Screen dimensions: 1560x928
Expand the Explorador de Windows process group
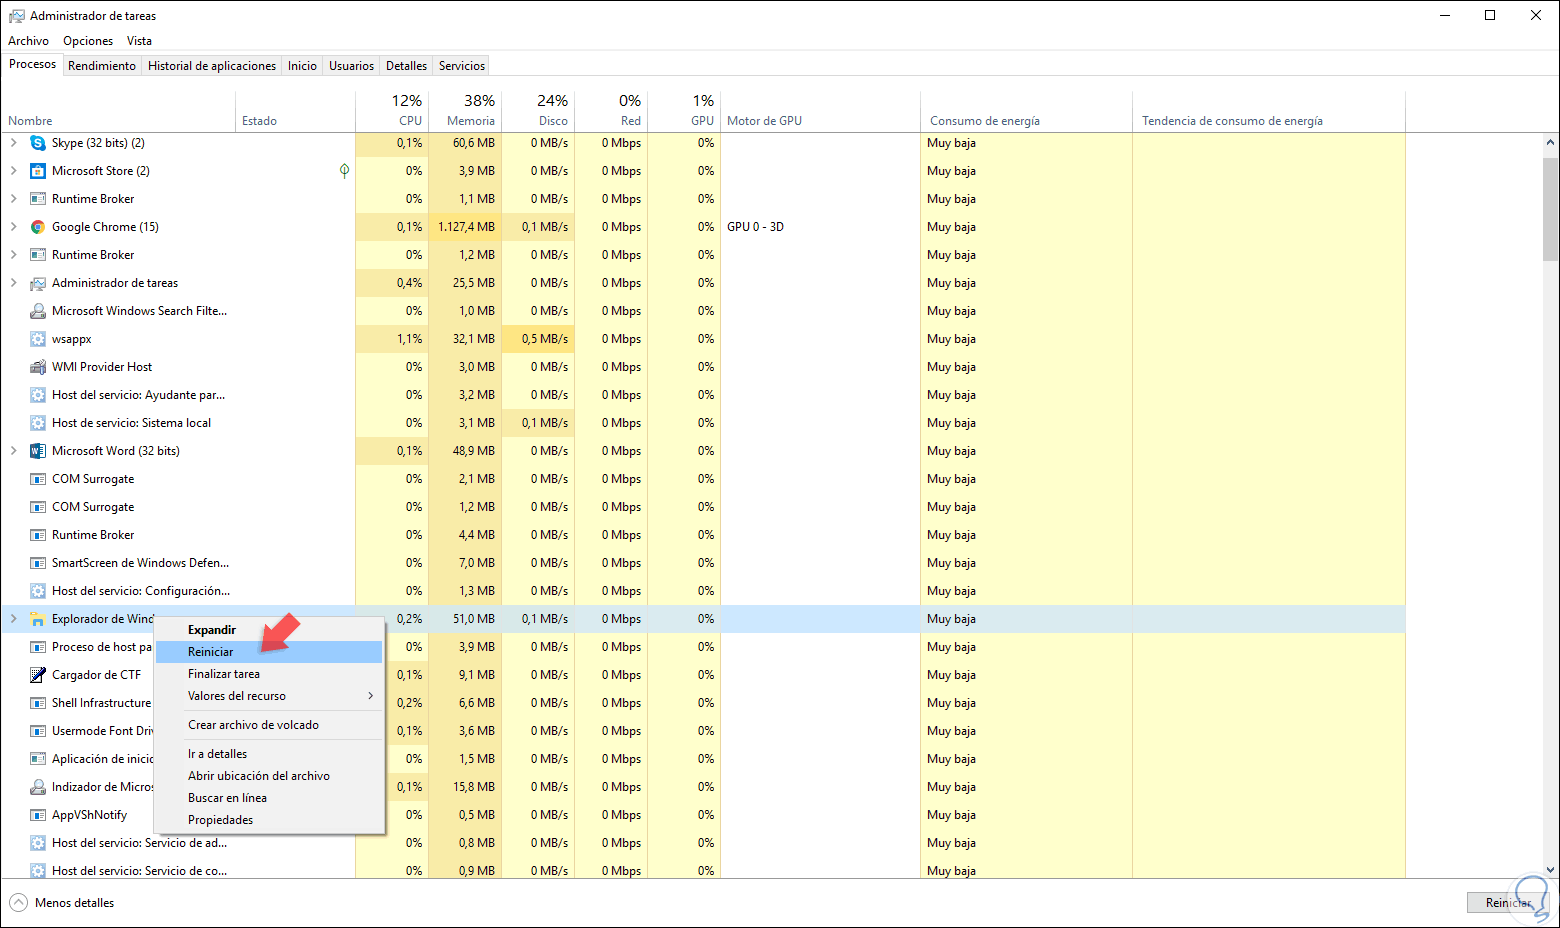[x=14, y=619]
